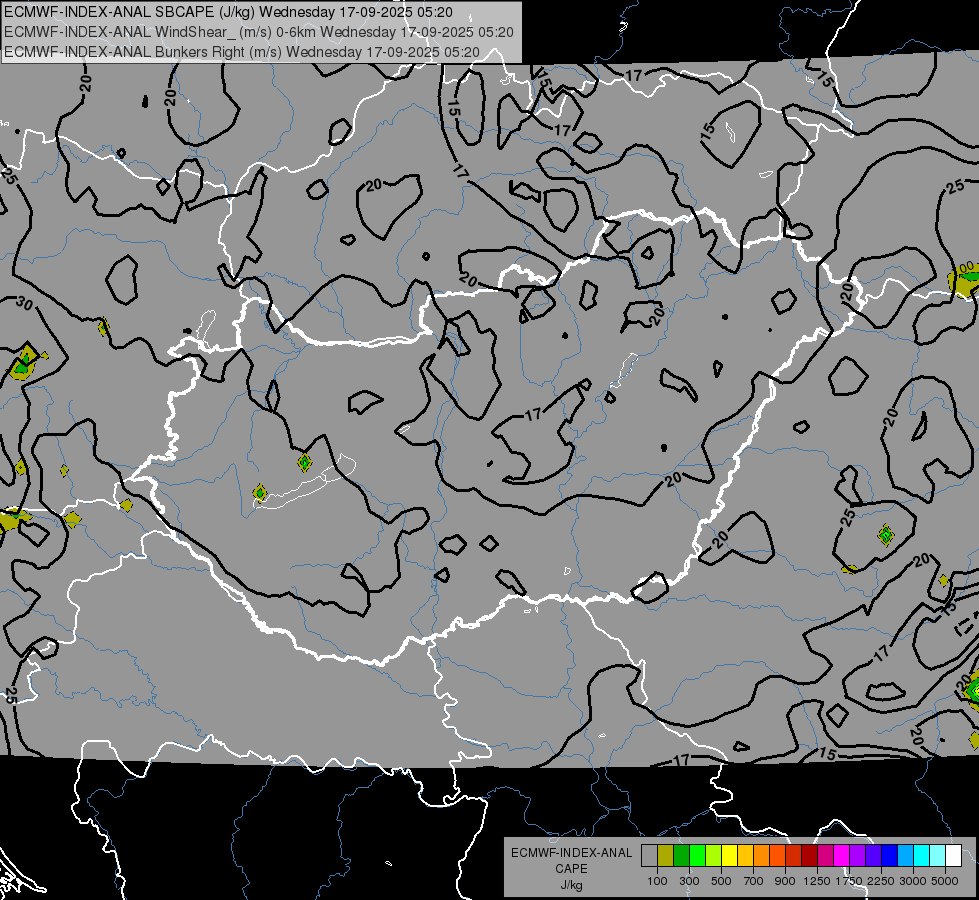Click the legend title ECMWF-INDEX-ANAL
This screenshot has height=900, width=979.
571,853
